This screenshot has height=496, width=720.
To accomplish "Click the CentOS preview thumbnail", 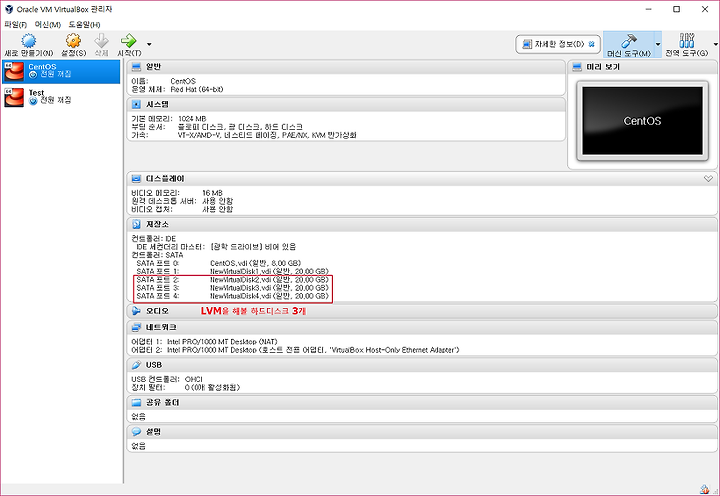I will 642,121.
